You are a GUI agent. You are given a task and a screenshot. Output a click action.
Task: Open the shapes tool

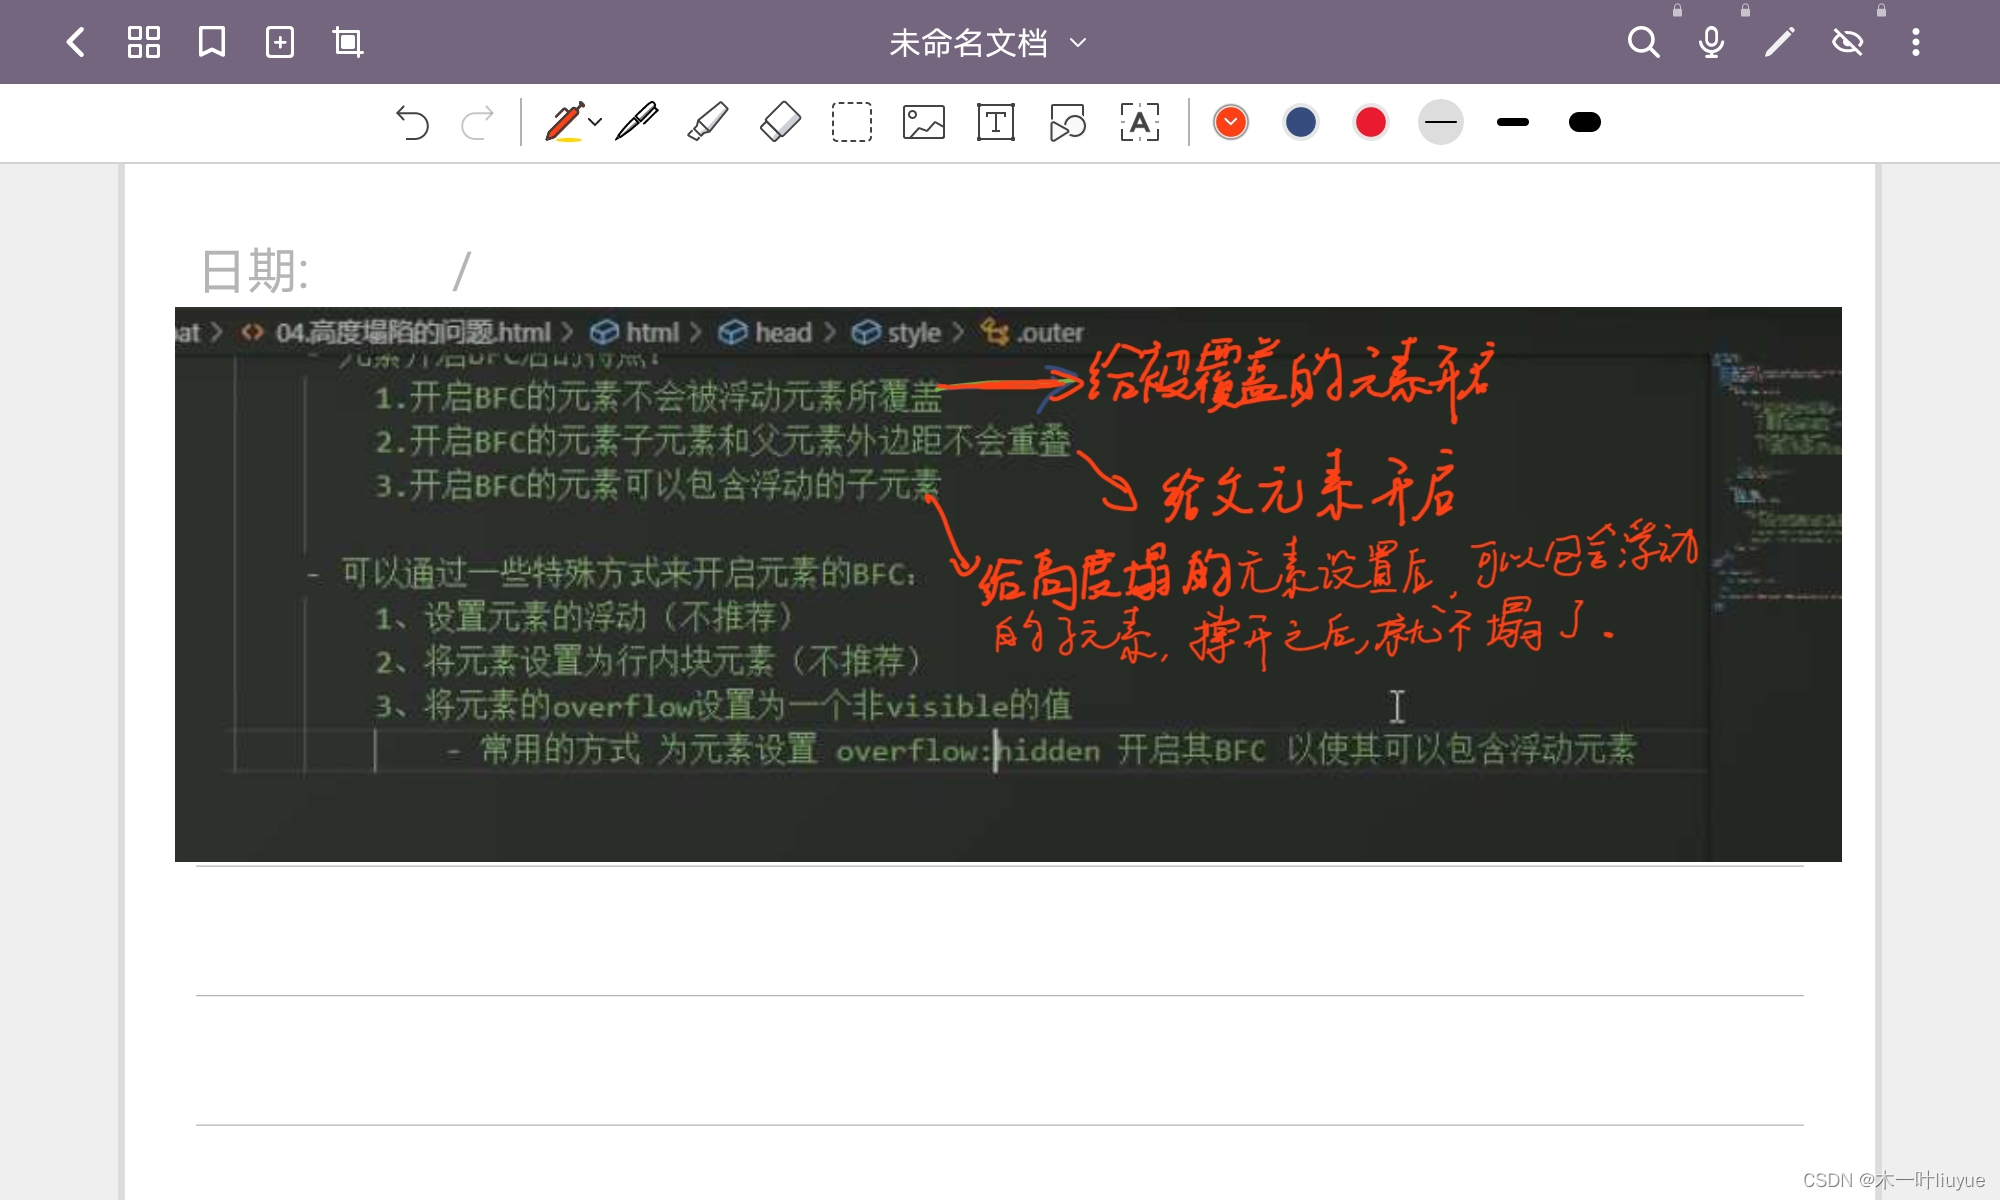[1068, 122]
